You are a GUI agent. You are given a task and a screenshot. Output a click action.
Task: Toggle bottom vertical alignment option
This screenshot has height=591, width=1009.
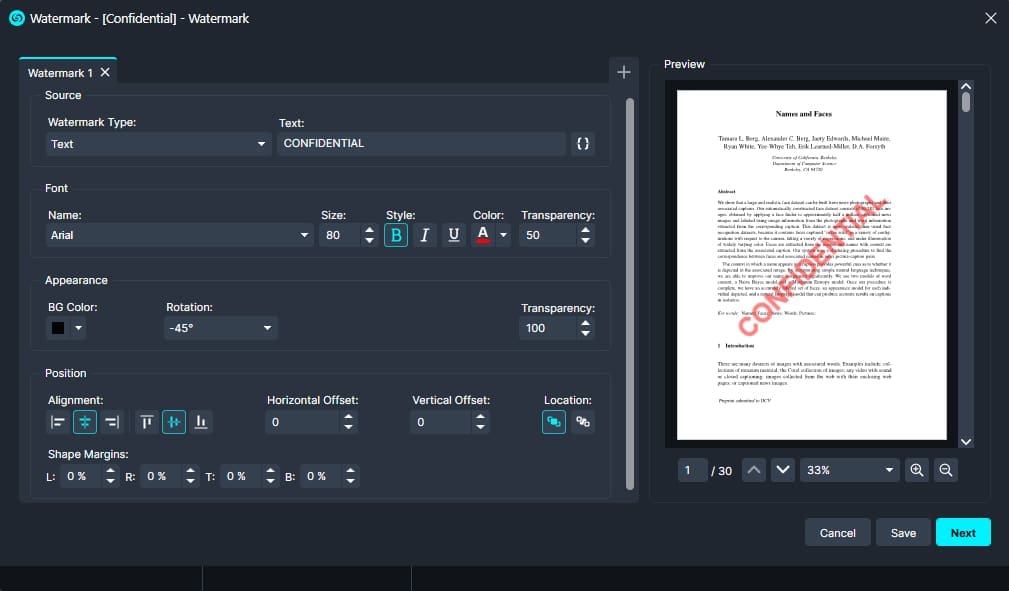(200, 421)
